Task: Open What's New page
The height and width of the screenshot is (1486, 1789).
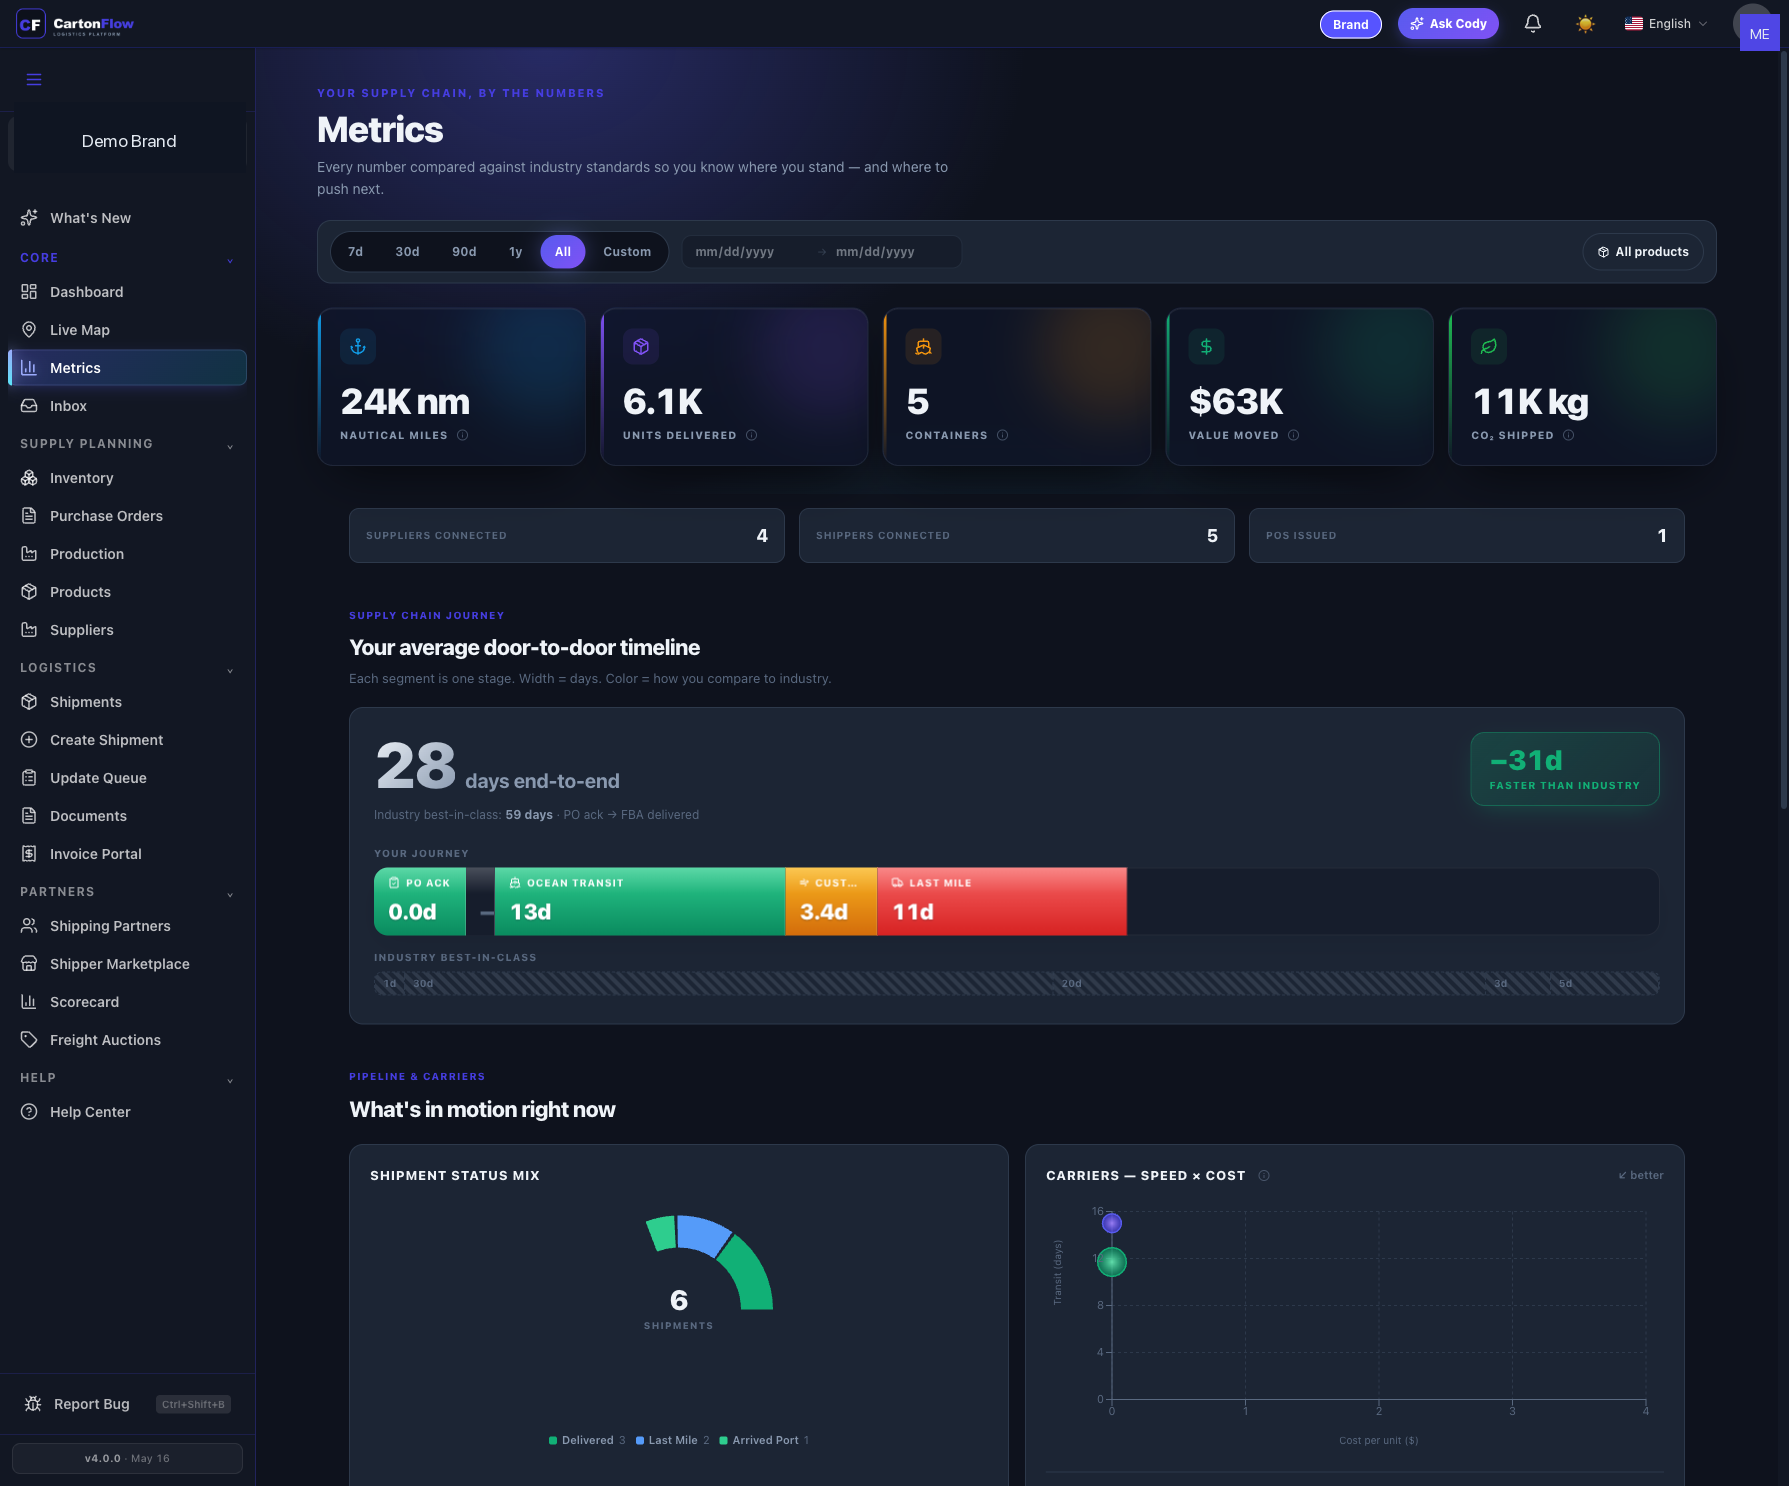Action: coord(90,218)
